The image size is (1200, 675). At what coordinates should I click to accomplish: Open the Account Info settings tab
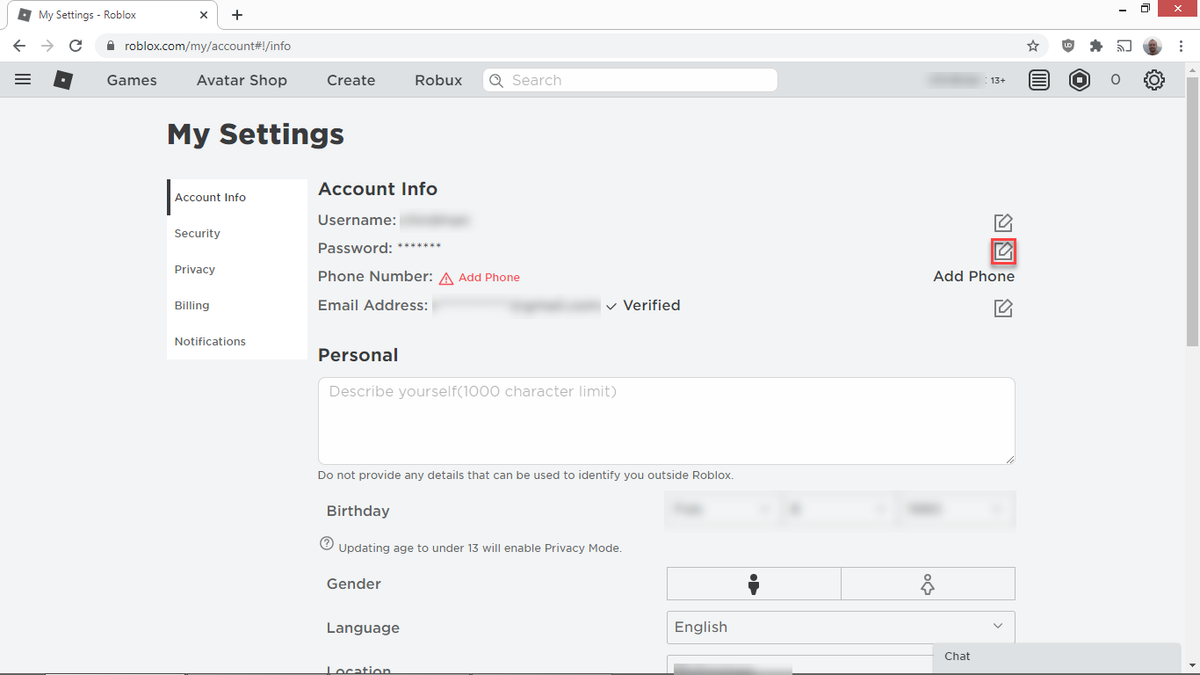pos(237,197)
